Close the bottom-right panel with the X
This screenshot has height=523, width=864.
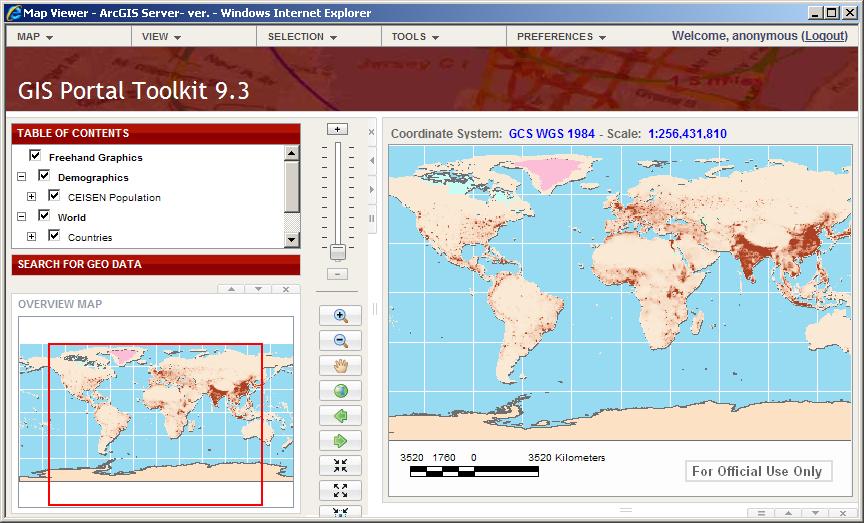click(x=843, y=513)
